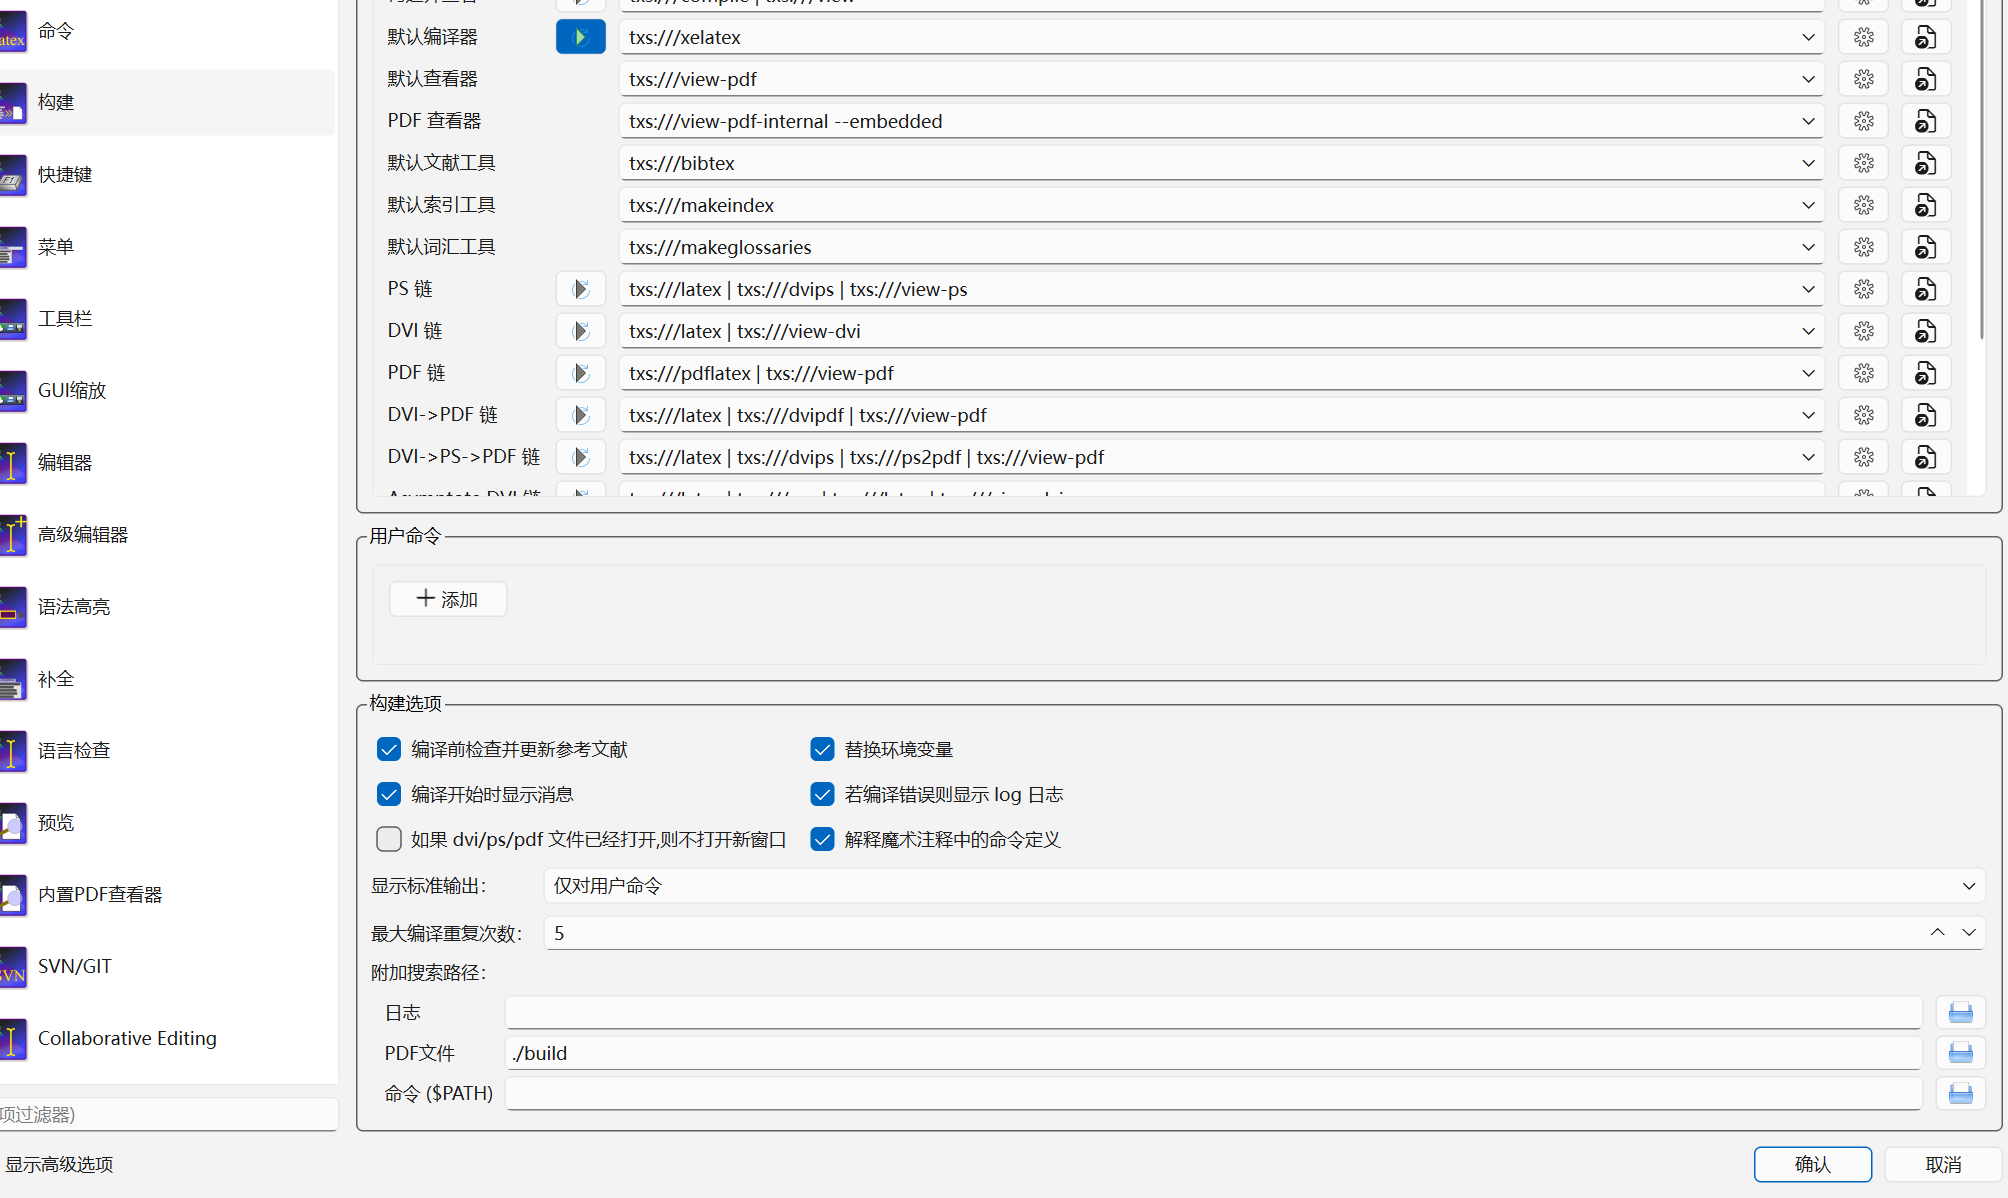This screenshot has height=1198, width=2008.
Task: Open the 编辑器 settings page
Action: click(x=167, y=462)
